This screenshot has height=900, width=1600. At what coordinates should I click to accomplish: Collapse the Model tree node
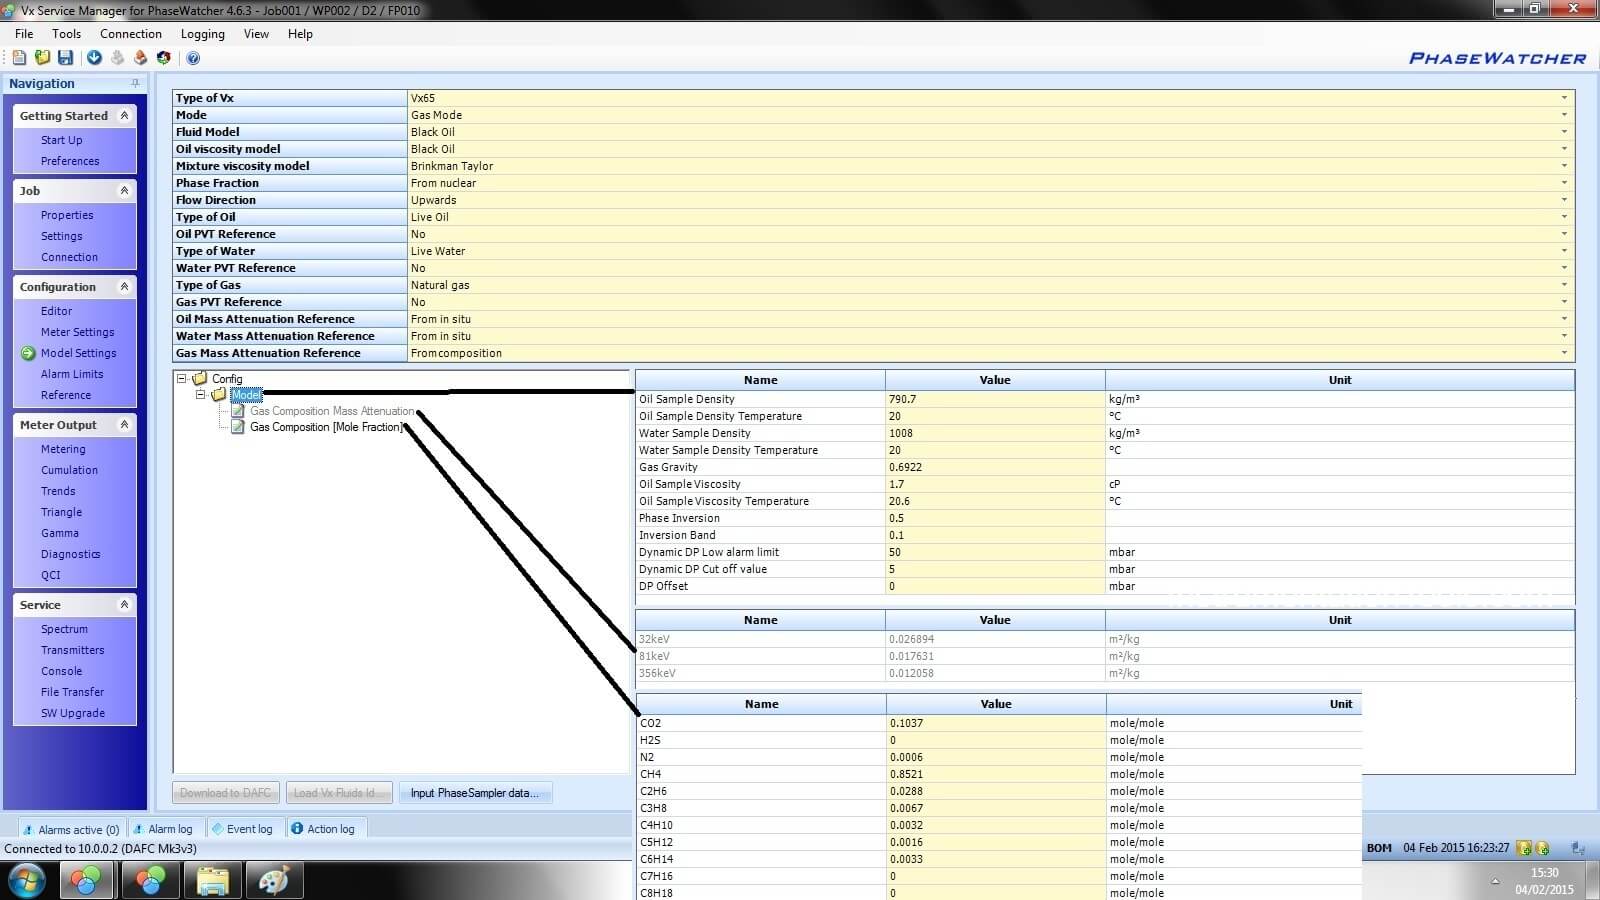[x=200, y=394]
